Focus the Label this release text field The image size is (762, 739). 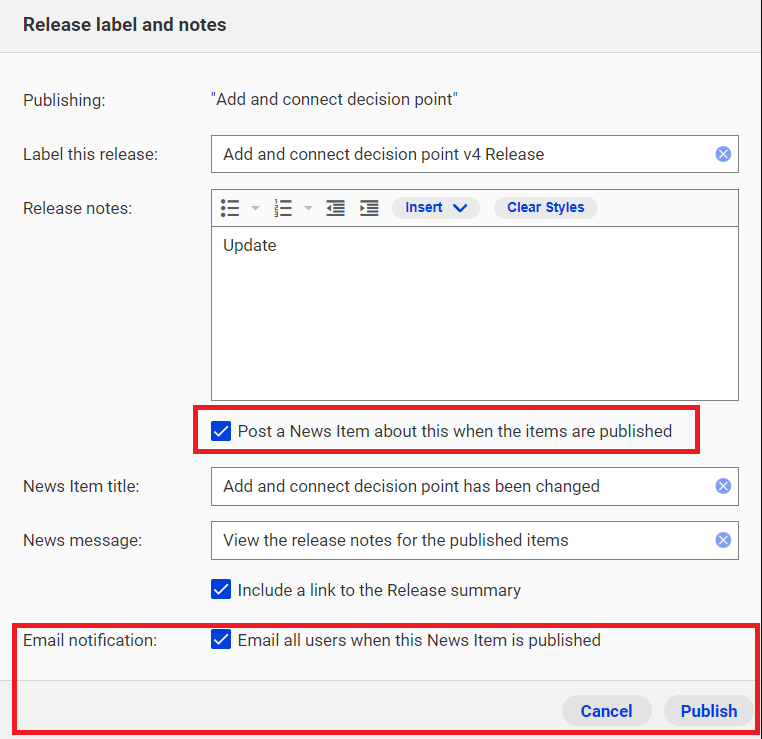click(462, 154)
